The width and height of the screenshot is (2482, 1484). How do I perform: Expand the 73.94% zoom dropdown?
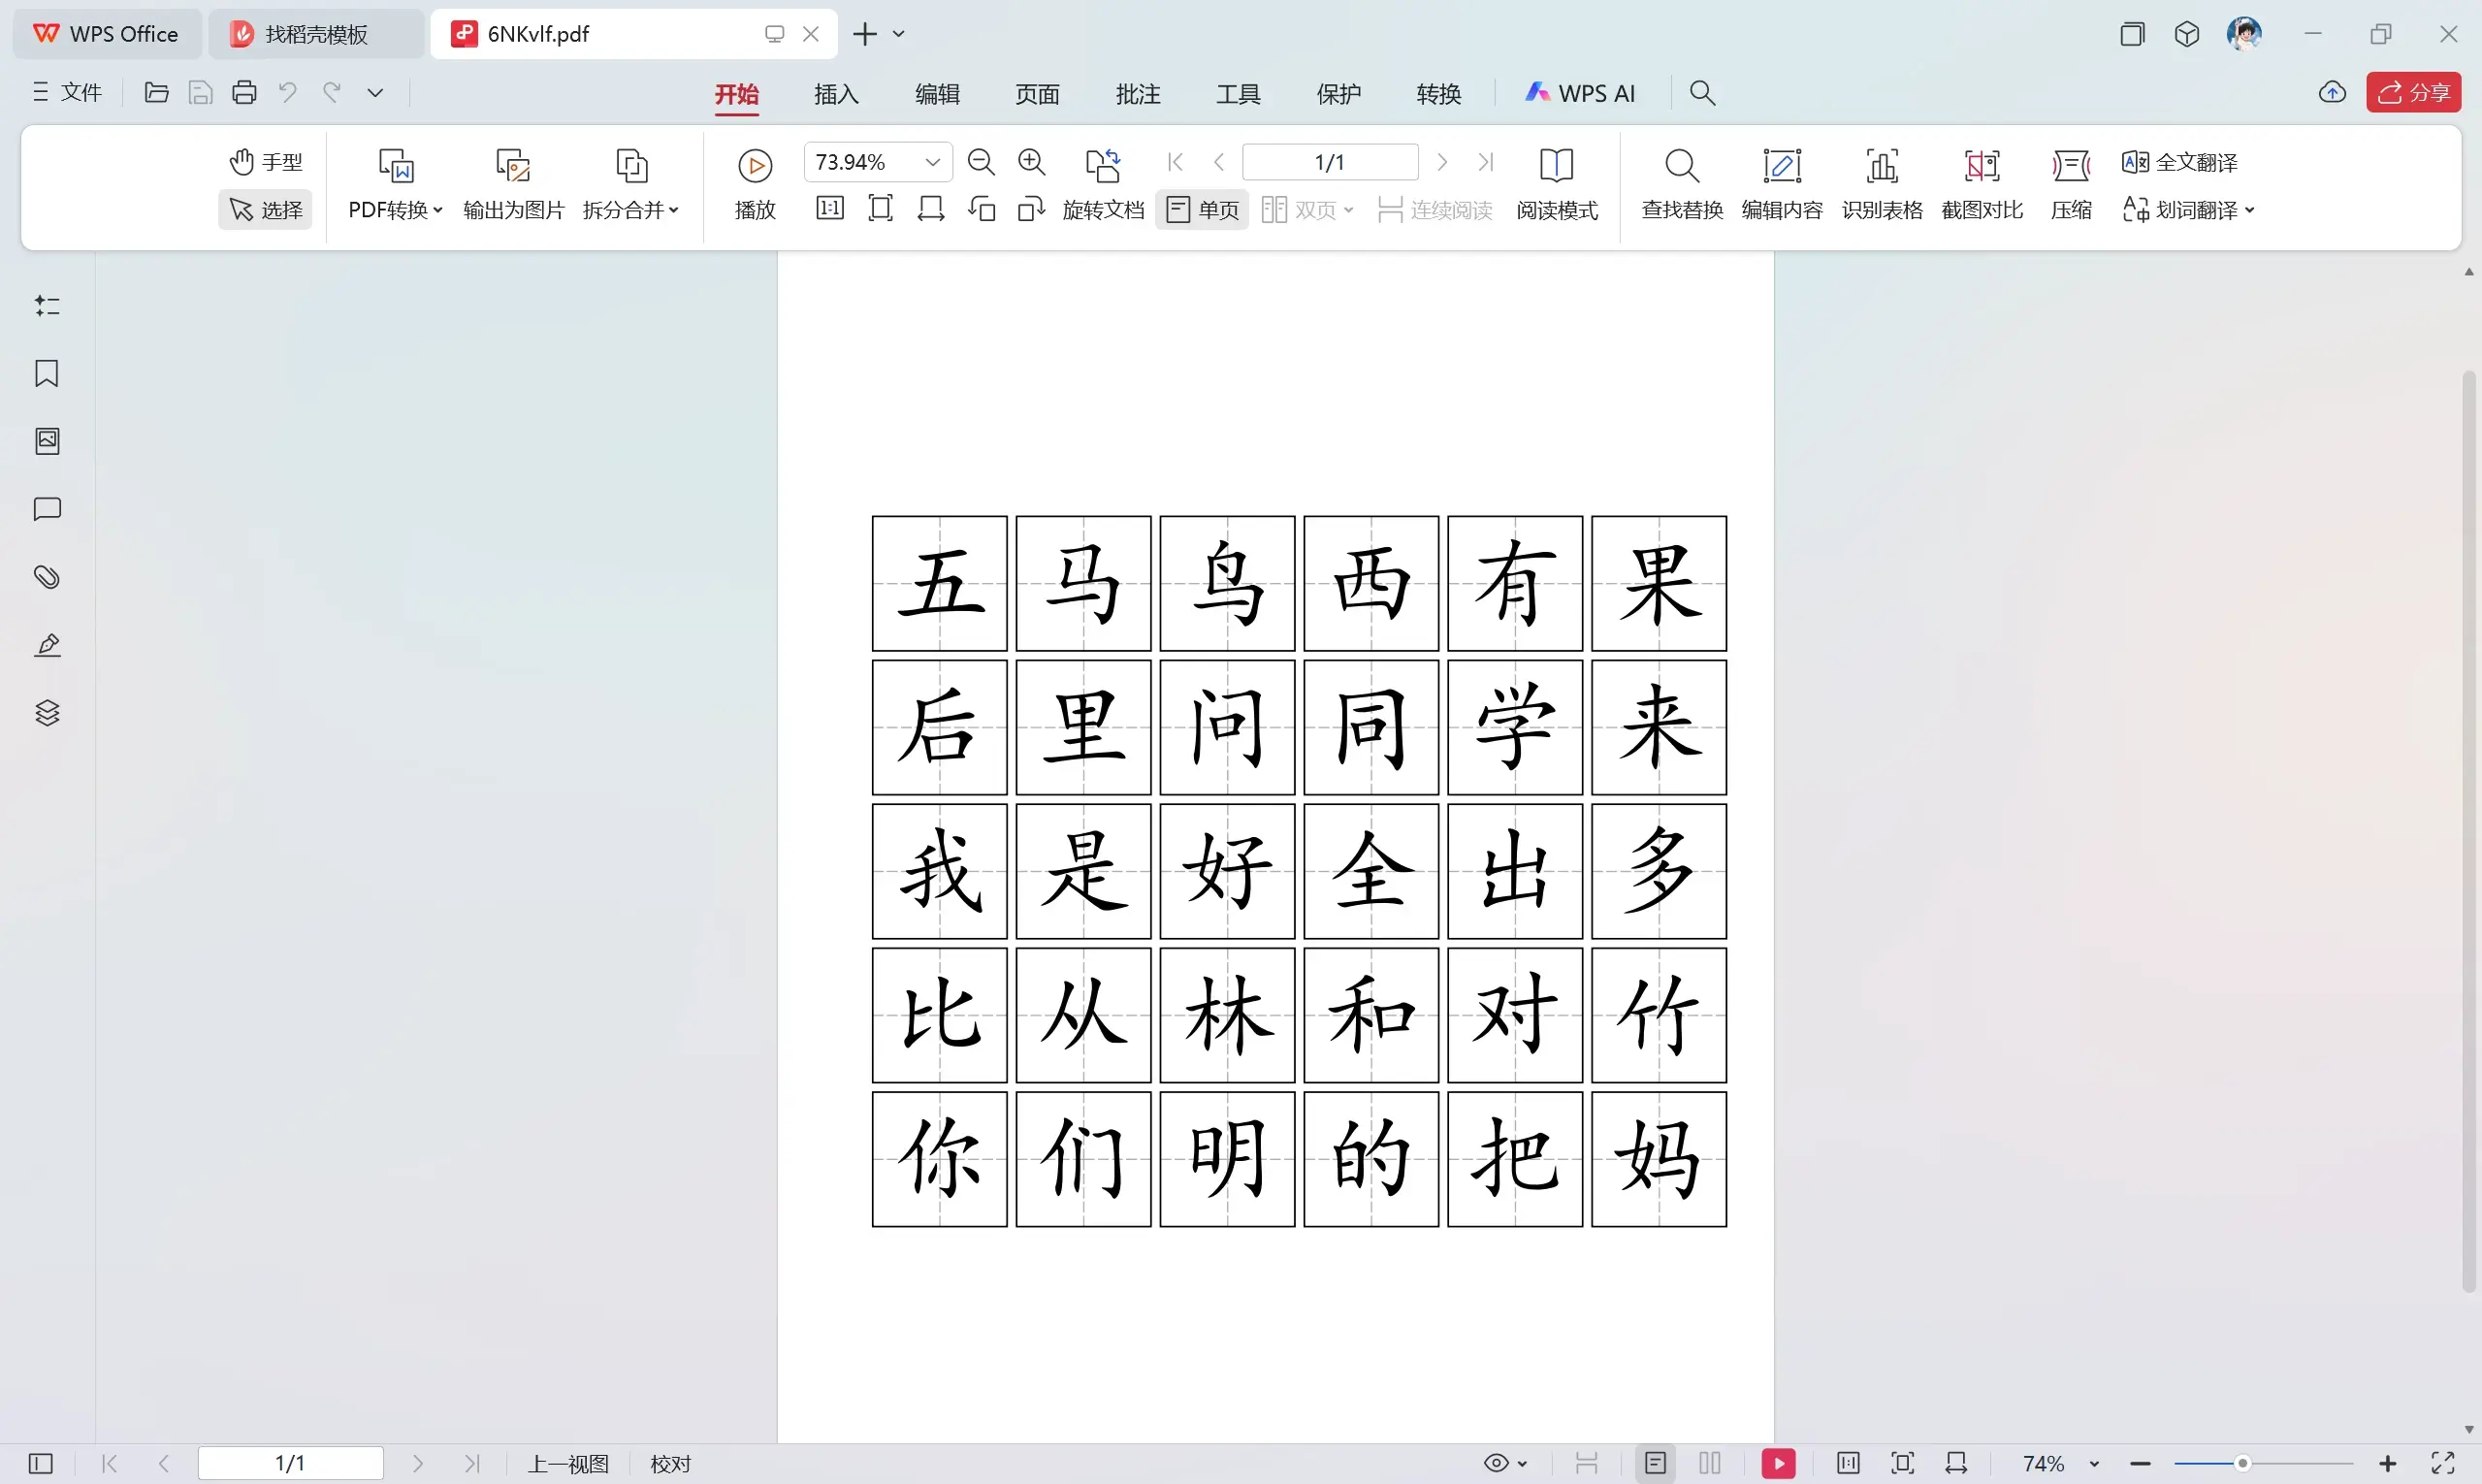pos(932,162)
